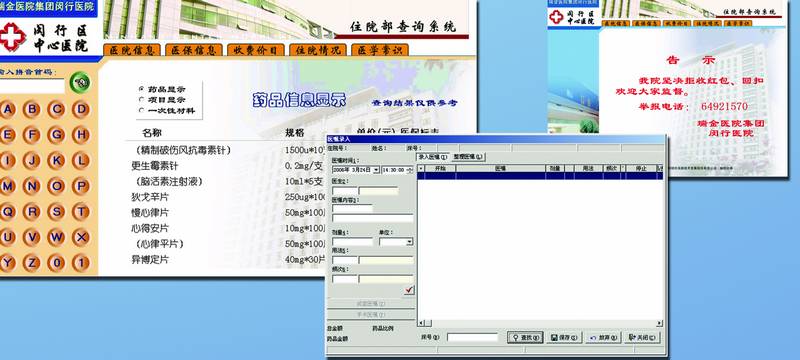Tap the letter F key on keypad
This screenshot has width=800, height=360.
coord(32,135)
